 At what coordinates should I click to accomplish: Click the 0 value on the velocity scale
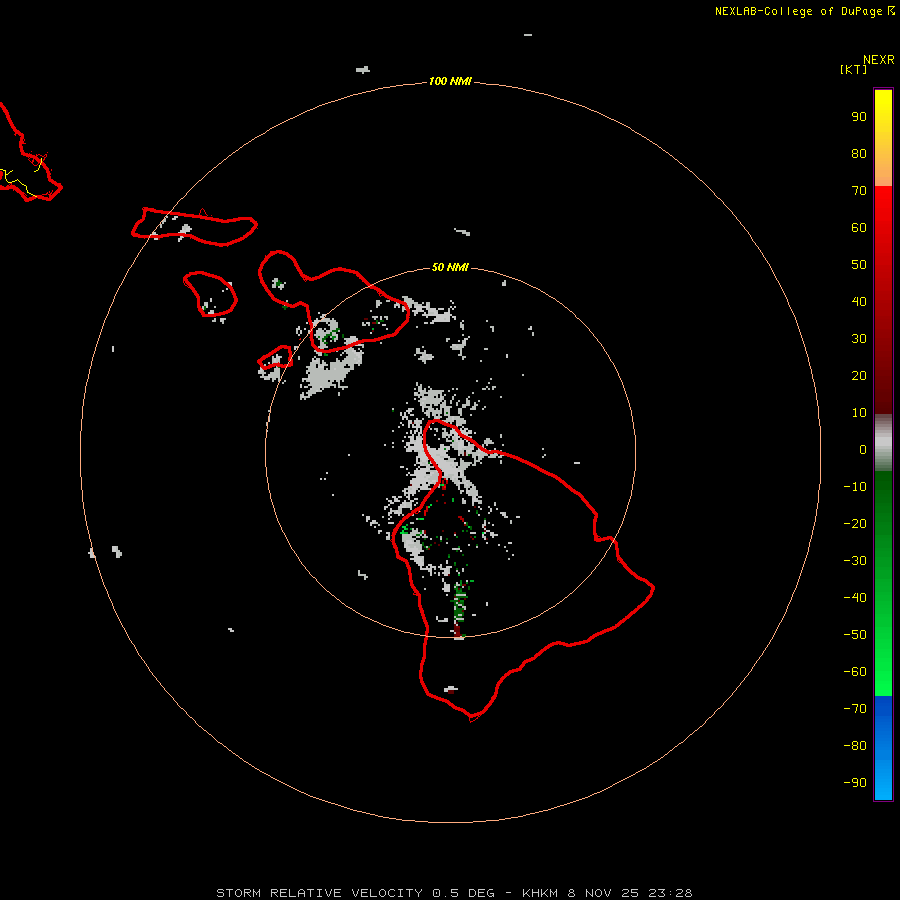pos(863,449)
